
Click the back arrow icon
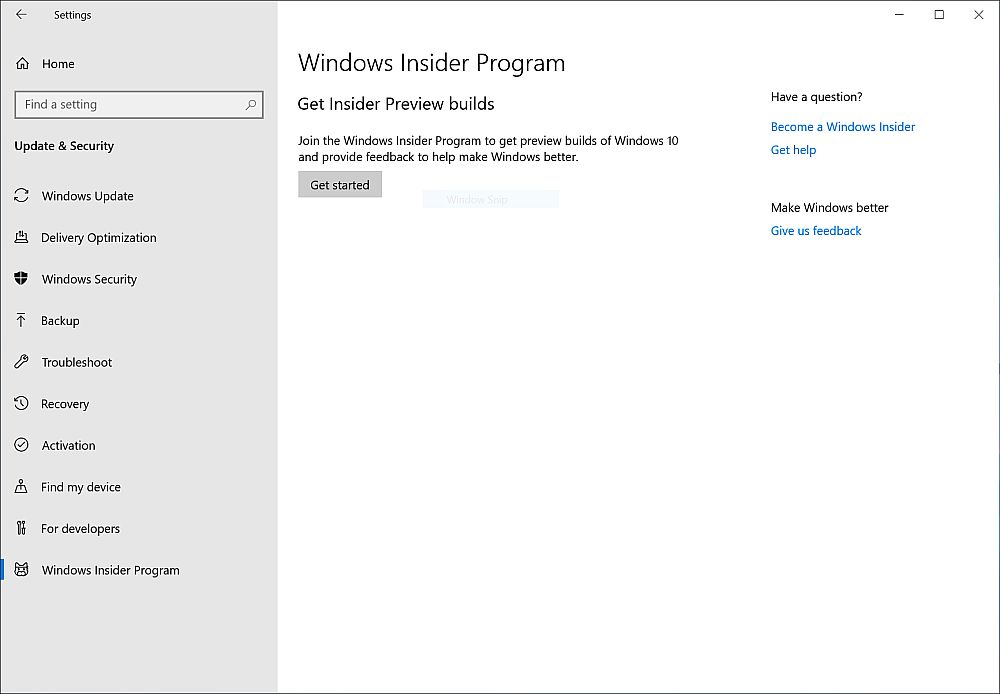click(21, 14)
